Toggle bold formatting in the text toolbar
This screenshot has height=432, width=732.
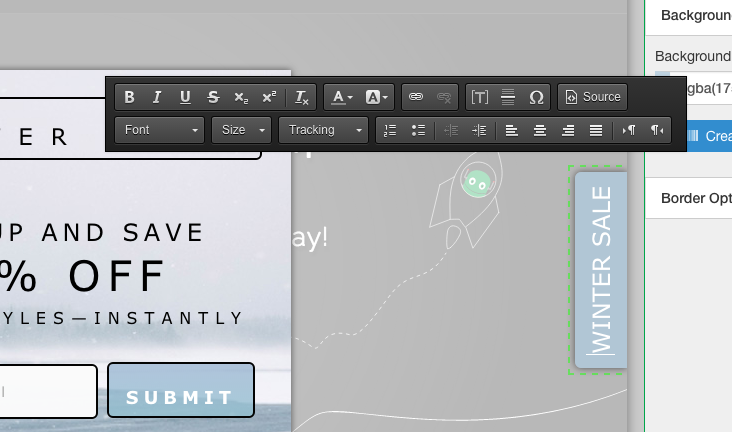coord(129,97)
